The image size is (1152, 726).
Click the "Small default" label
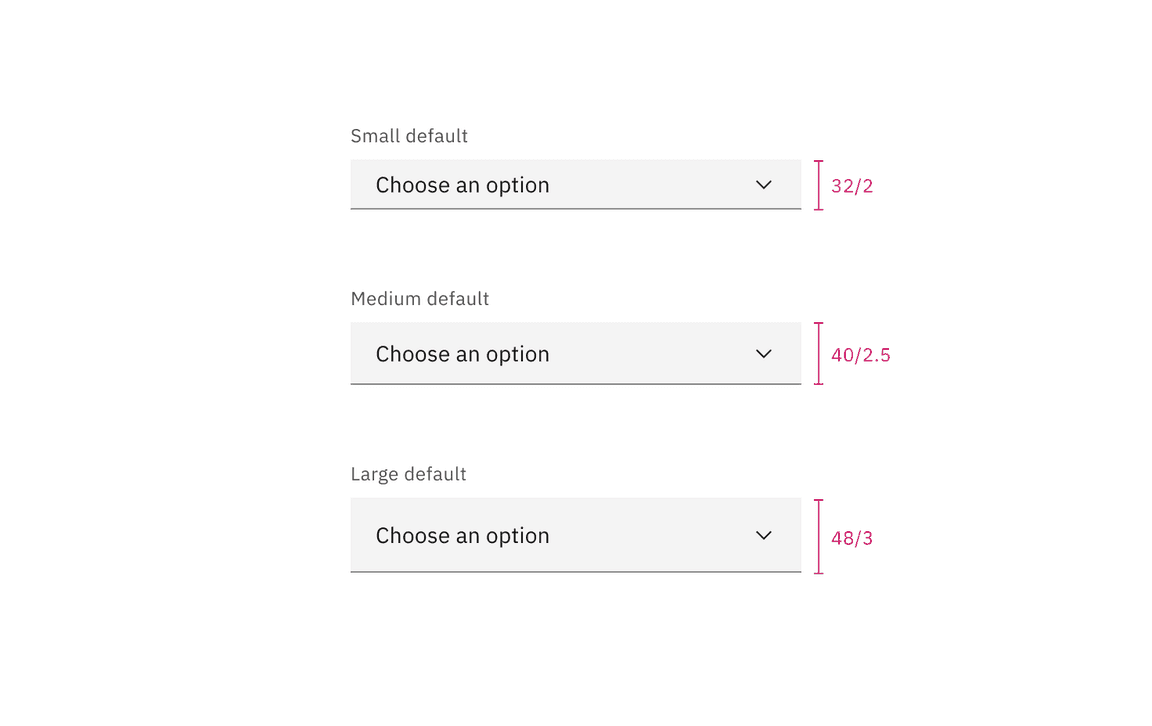point(409,136)
